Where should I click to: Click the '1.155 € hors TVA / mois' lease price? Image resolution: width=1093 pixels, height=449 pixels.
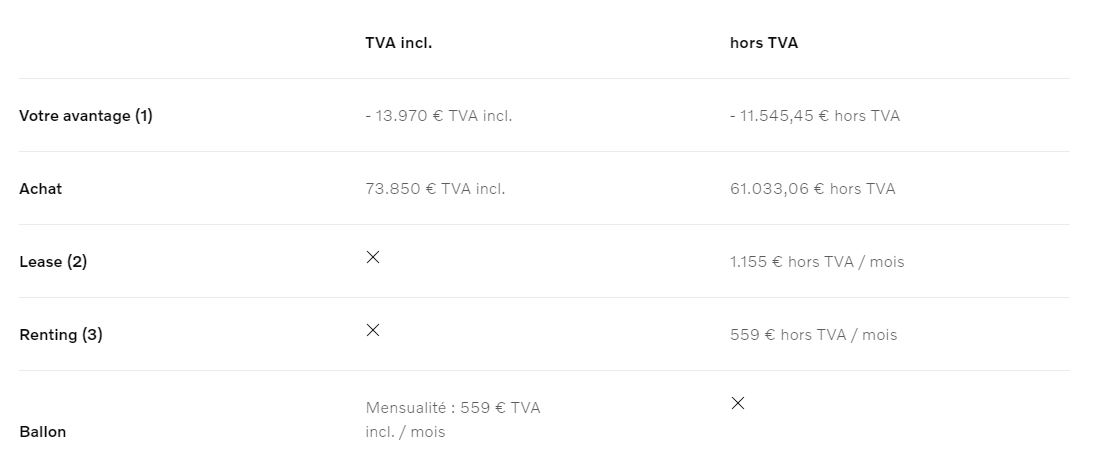[x=816, y=262]
